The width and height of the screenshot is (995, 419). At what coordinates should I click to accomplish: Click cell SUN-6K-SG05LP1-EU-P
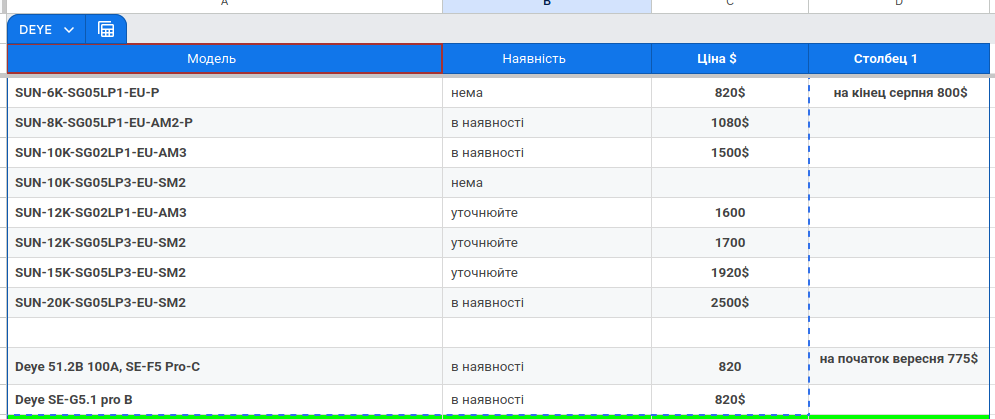(x=225, y=93)
